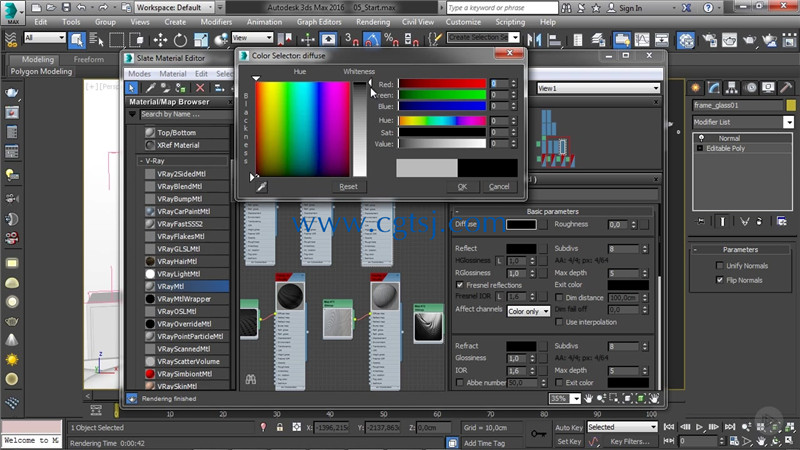Pick the eyedropper in Color Selector
Screen dimensions: 800x450
(261, 187)
